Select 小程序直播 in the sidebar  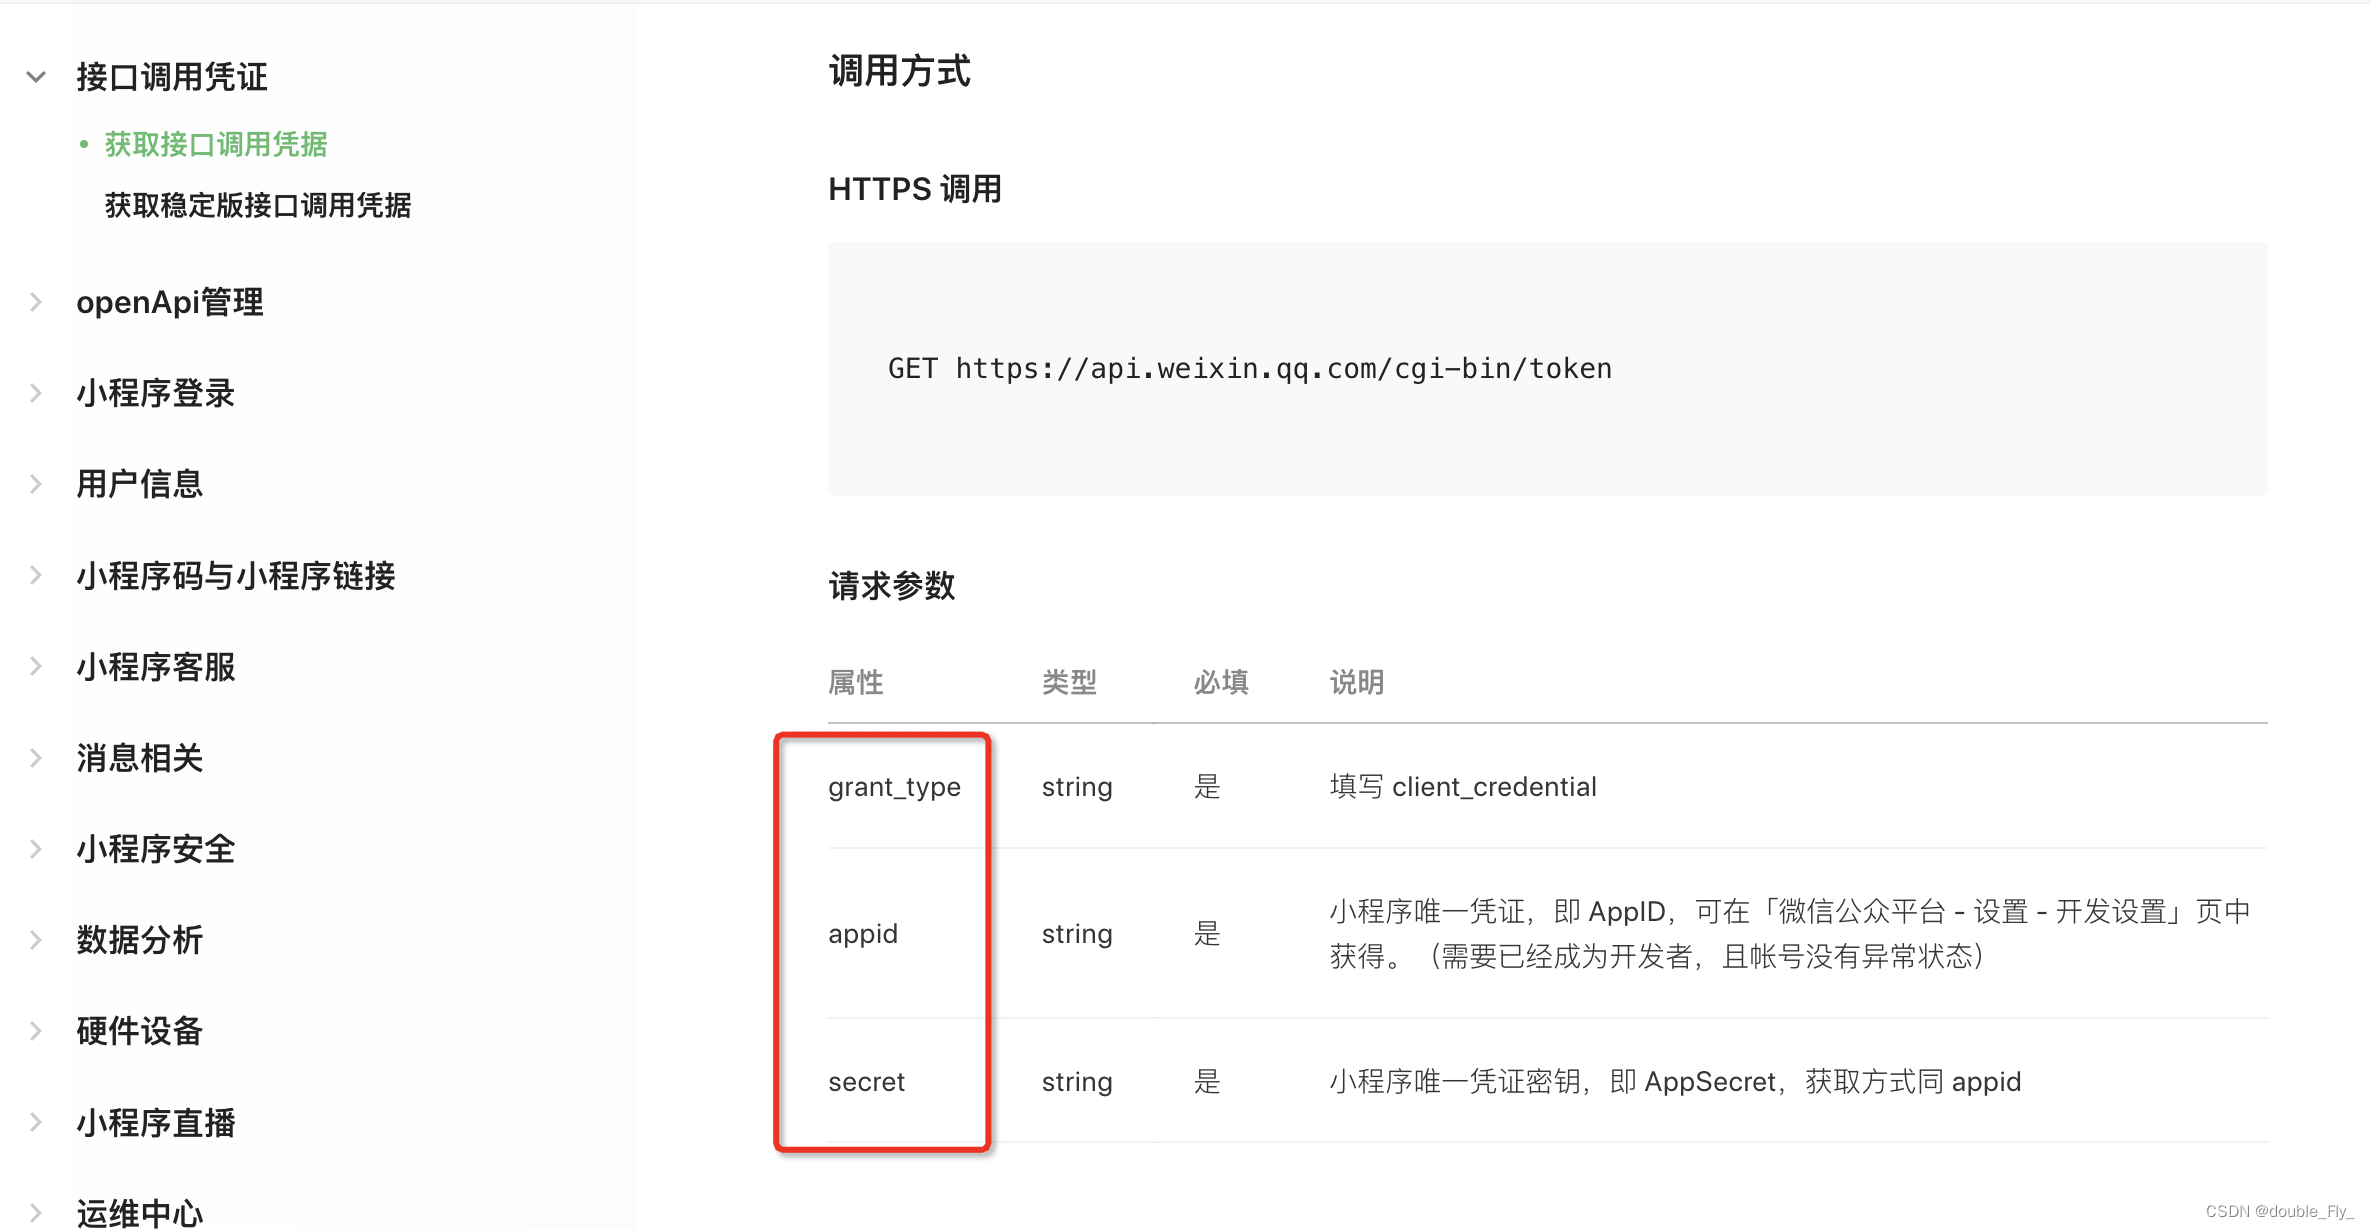coord(156,1122)
